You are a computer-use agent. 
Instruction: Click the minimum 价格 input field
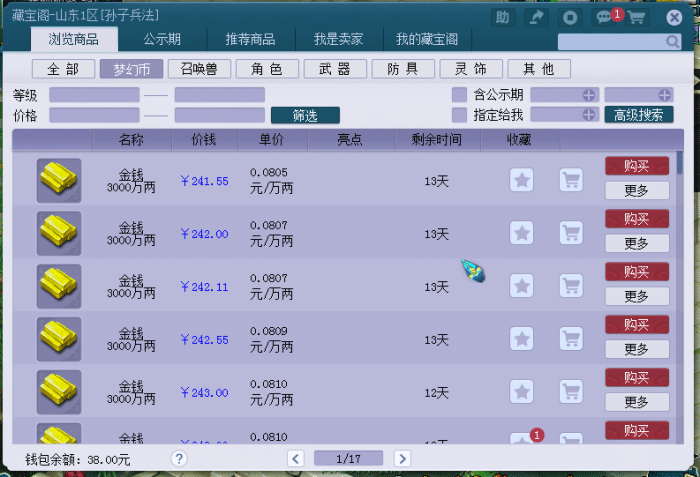(94, 115)
